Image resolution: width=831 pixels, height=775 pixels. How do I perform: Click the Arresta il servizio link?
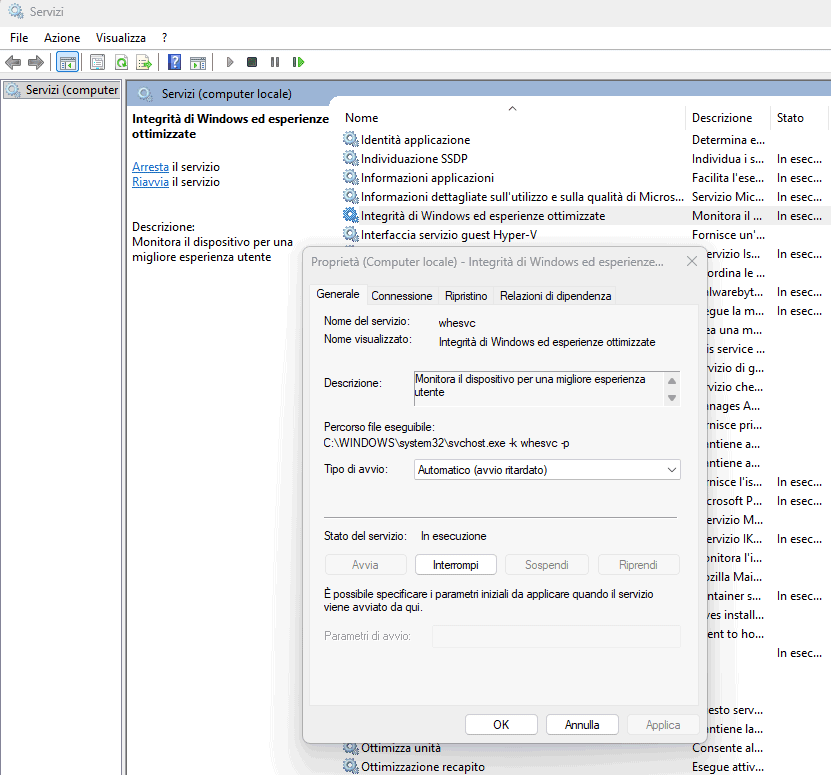(x=151, y=167)
